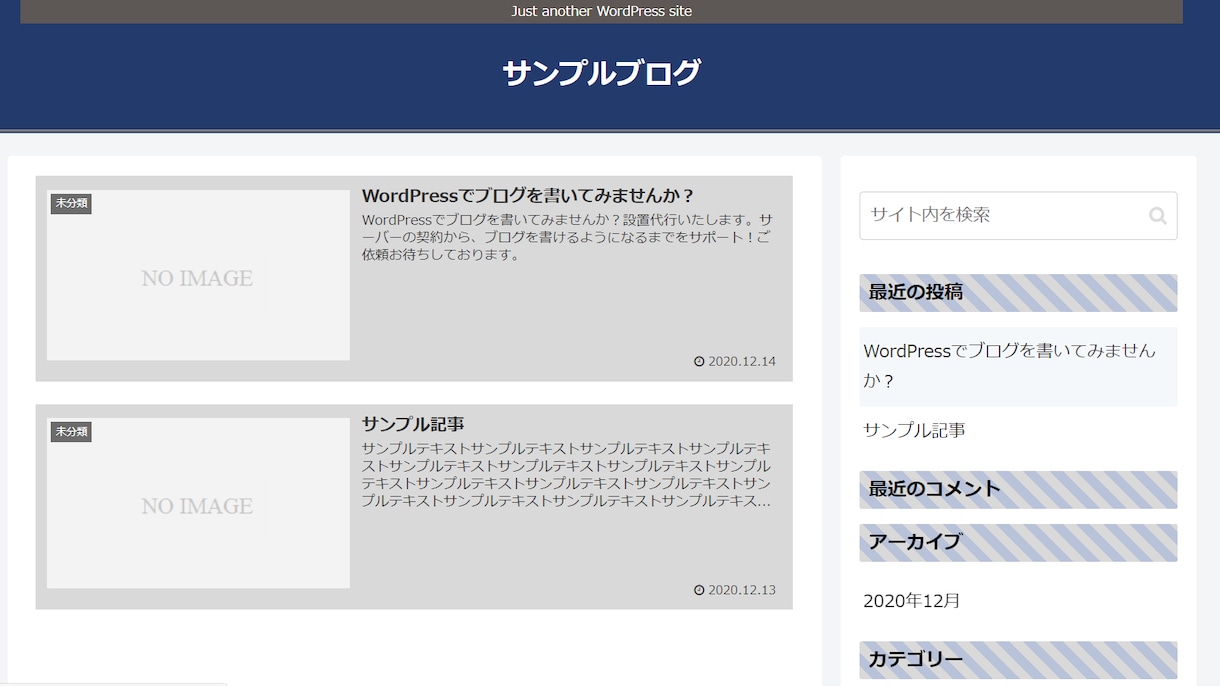The width and height of the screenshot is (1220, 686).
Task: Open the article titled WordPressでブログを書いてみませんか？
Action: point(528,195)
